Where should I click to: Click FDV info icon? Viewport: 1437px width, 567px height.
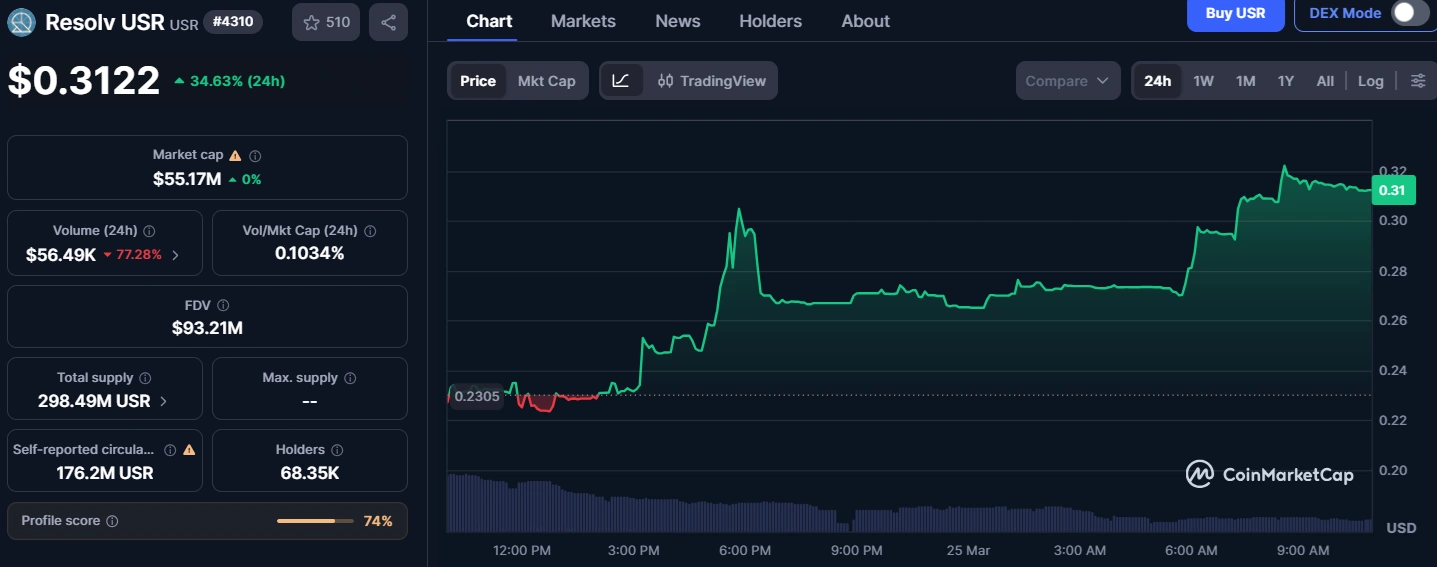223,305
